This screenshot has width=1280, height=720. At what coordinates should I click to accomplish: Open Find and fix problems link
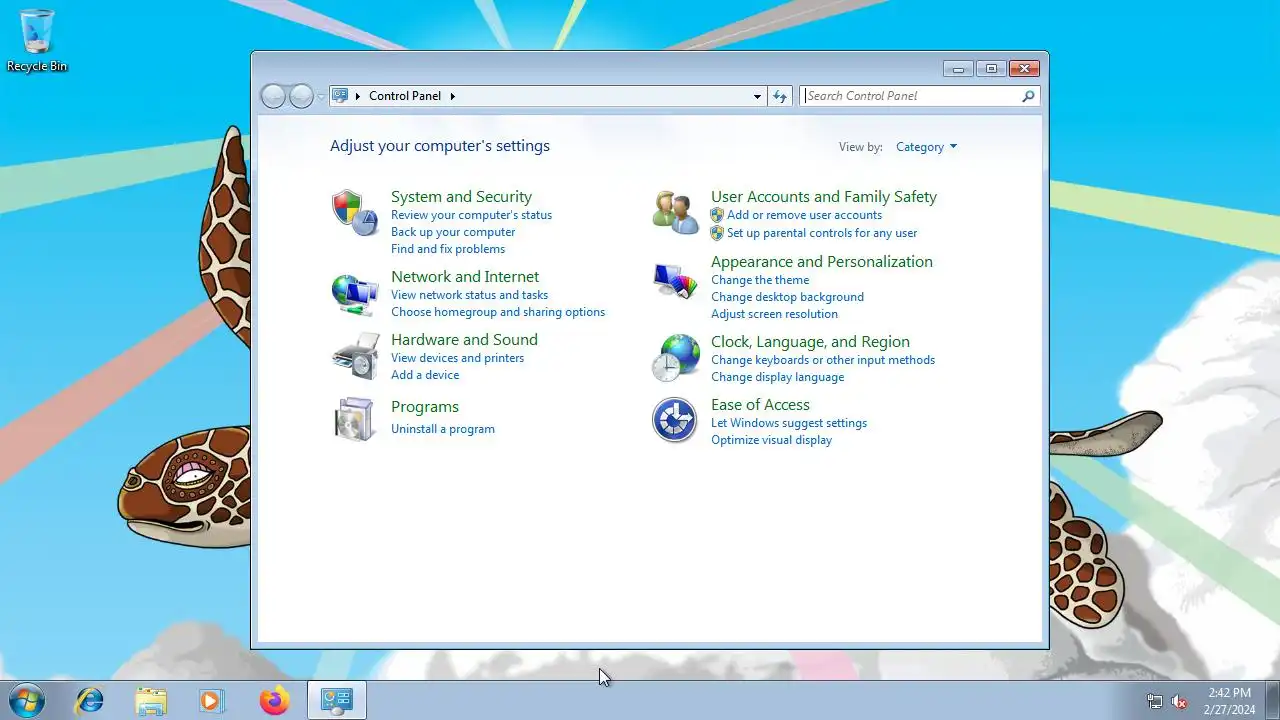click(x=448, y=249)
